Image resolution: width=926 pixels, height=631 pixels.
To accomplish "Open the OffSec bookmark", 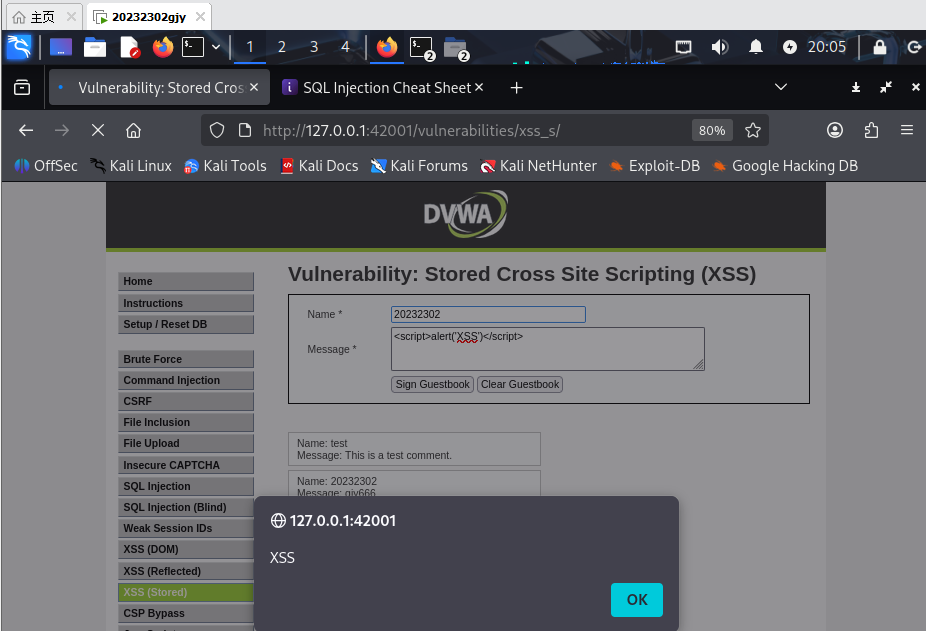I will (46, 166).
